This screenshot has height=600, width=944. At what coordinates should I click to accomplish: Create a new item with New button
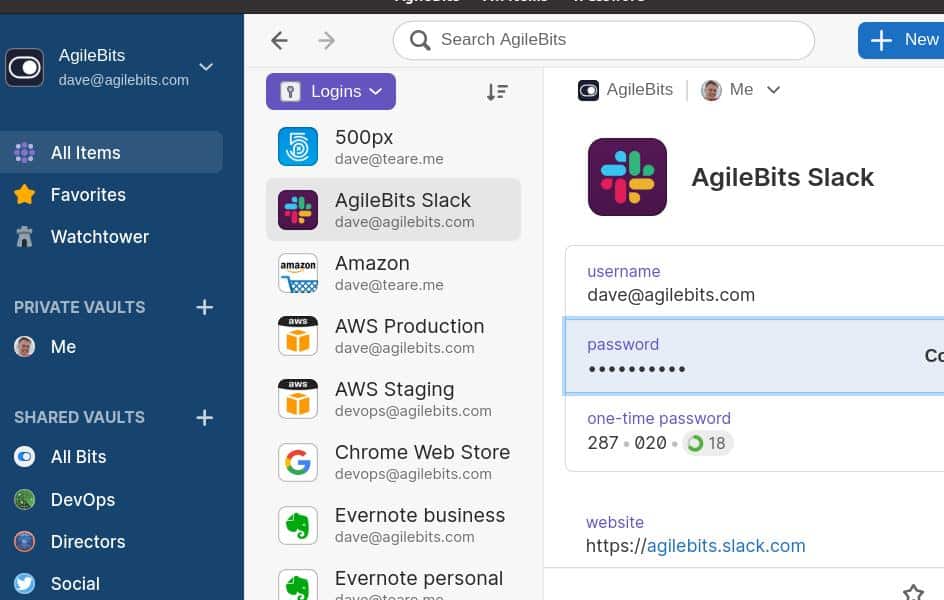pos(902,40)
